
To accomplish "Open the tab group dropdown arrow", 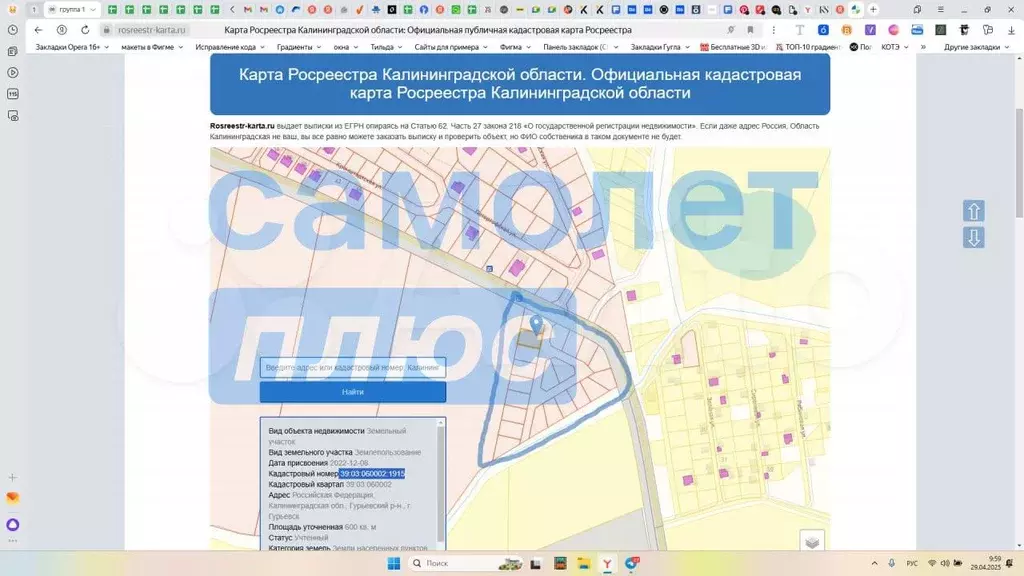I will [x=93, y=10].
